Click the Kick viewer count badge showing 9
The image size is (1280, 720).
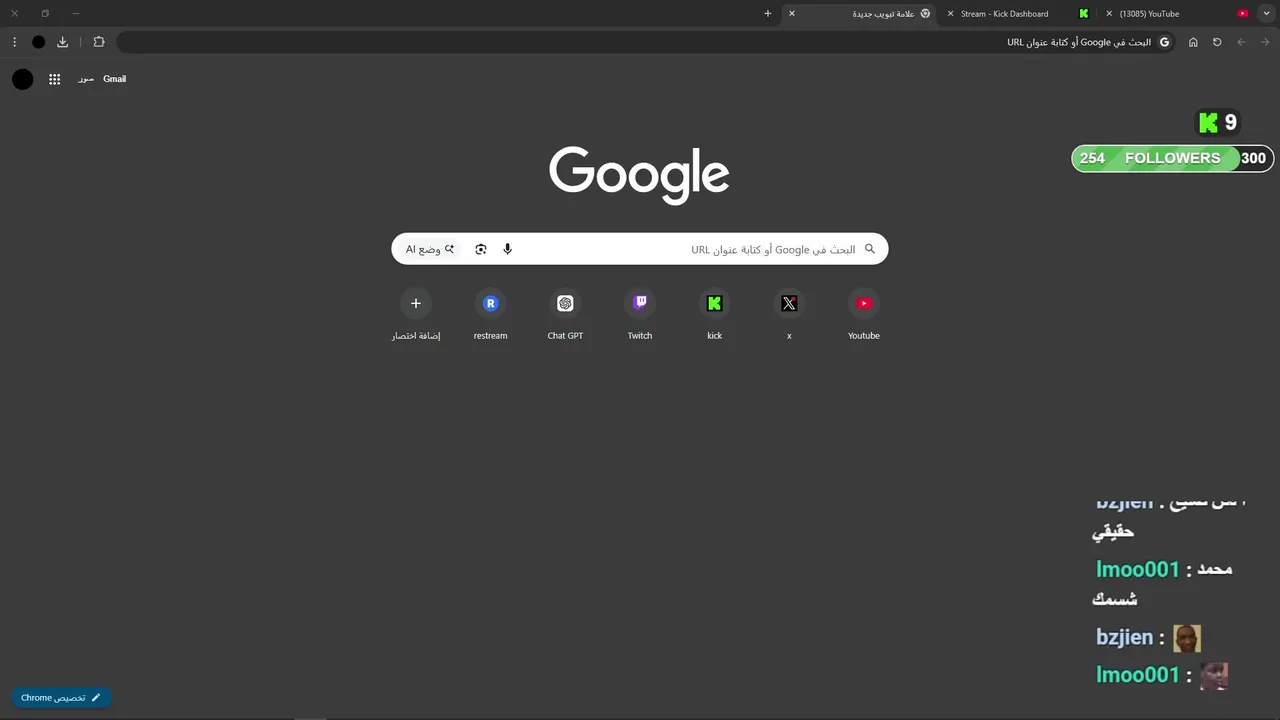(x=1218, y=123)
